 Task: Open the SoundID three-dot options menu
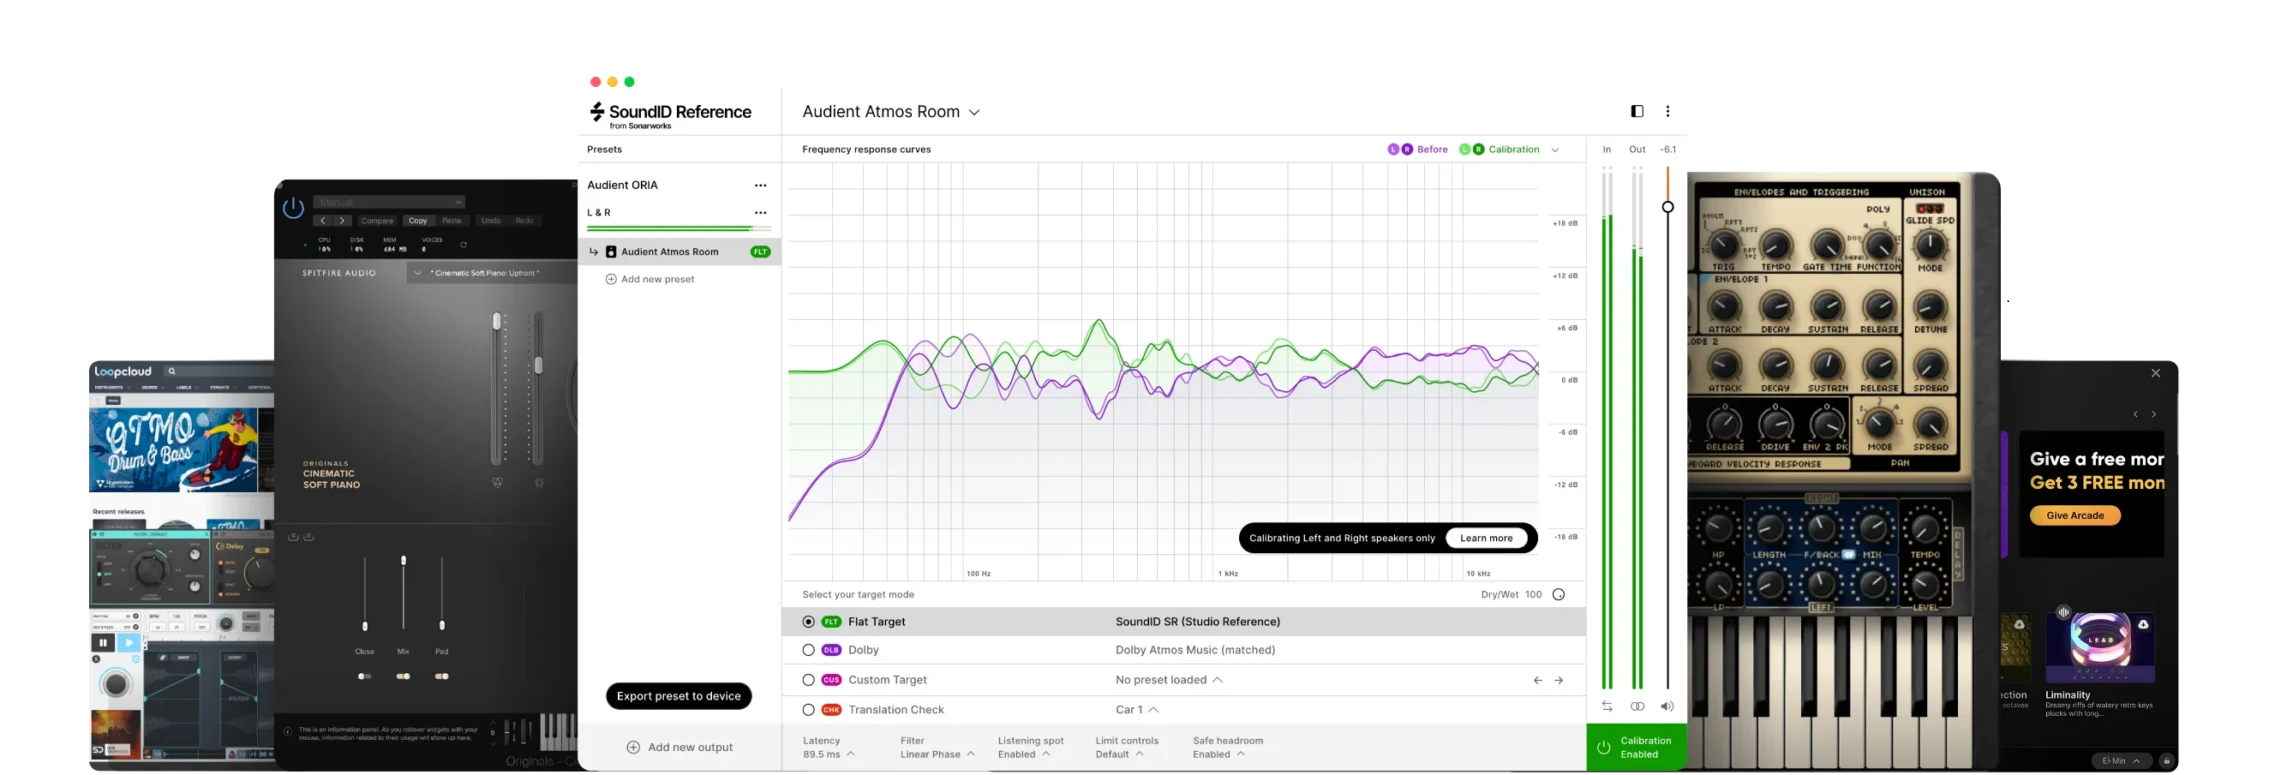click(1667, 111)
